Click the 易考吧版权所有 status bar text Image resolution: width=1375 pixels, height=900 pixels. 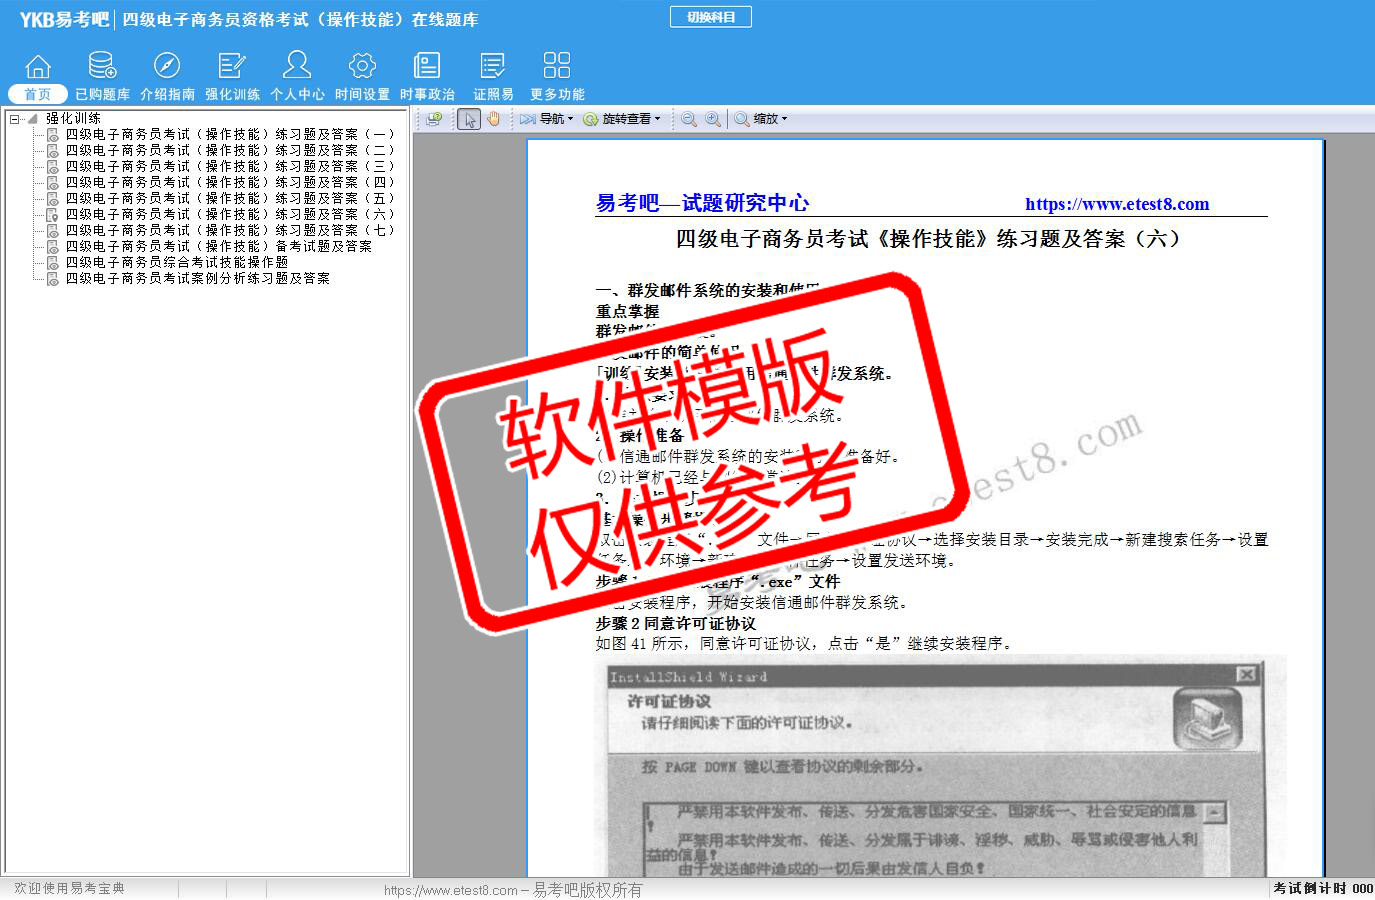587,890
